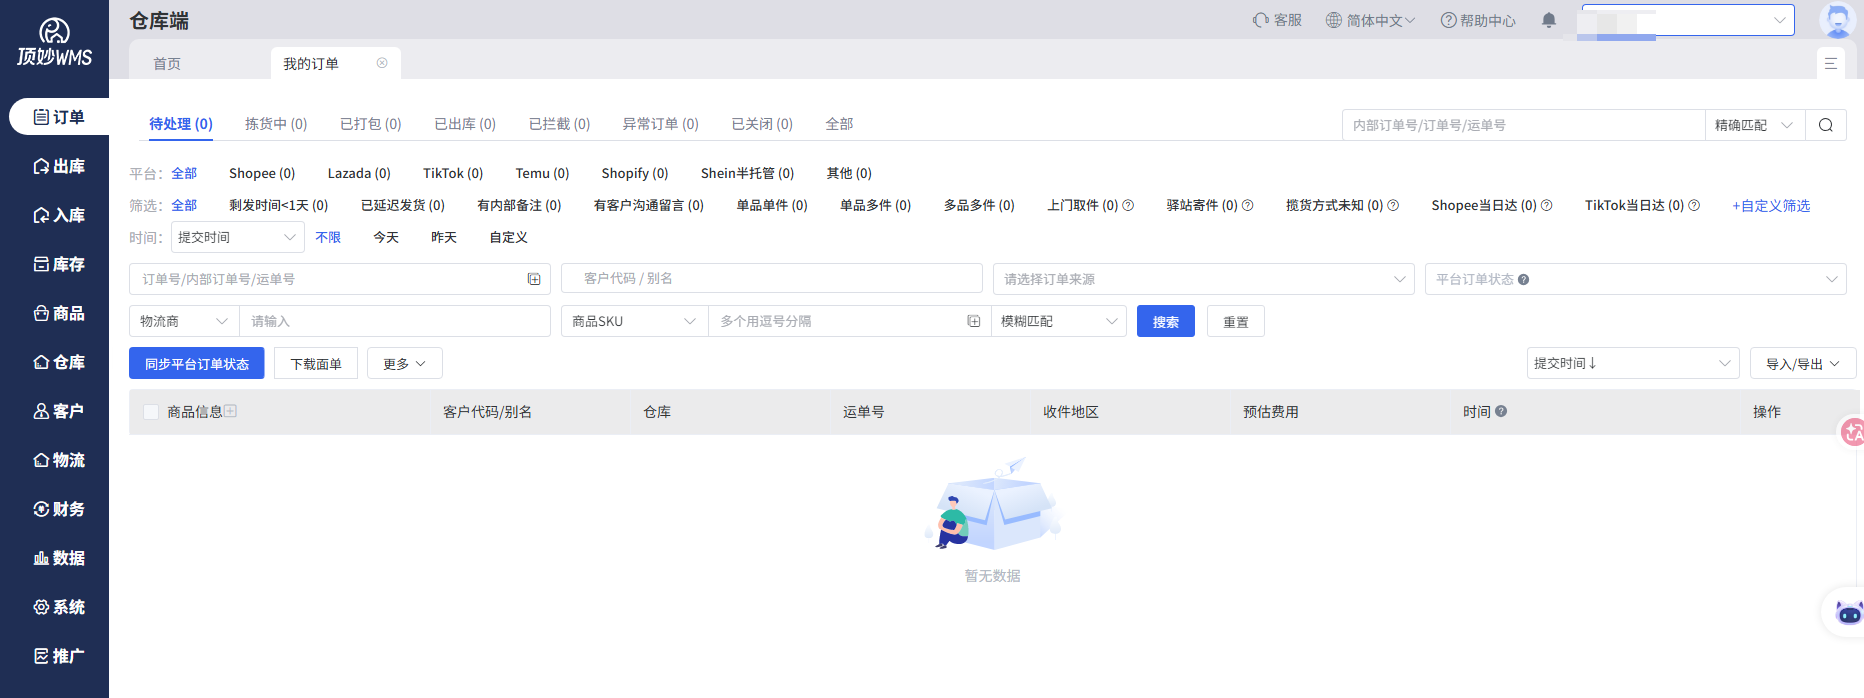Click the 下载面单 button
The width and height of the screenshot is (1864, 698).
(x=316, y=364)
